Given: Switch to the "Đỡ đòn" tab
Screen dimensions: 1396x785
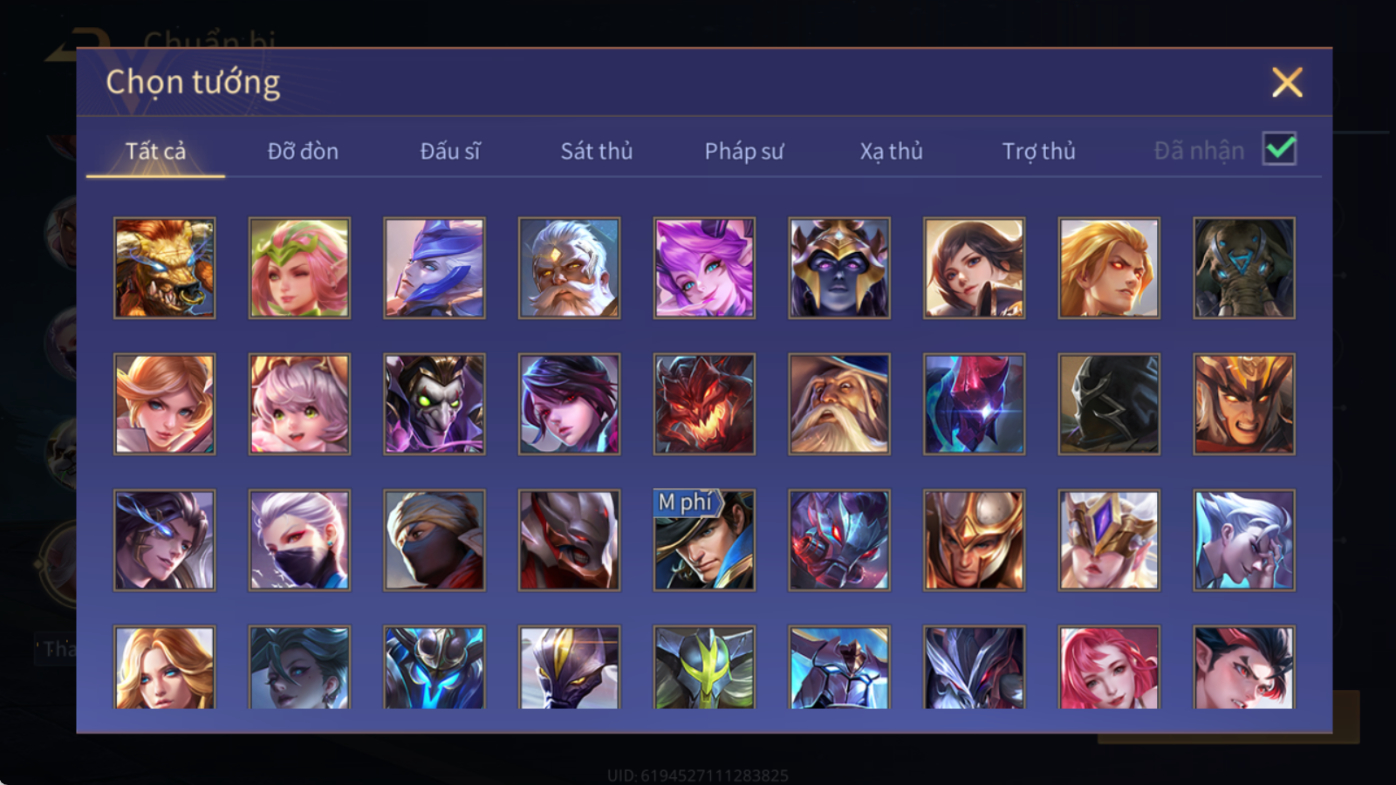Looking at the screenshot, I should [303, 151].
